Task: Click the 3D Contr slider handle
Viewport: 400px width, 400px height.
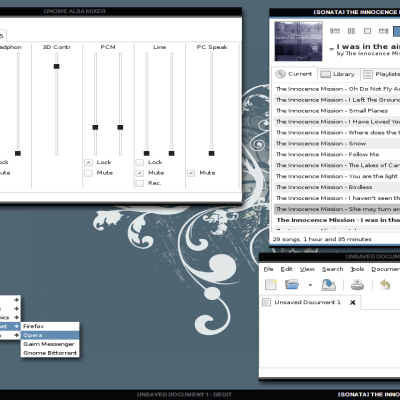Action: (57, 66)
